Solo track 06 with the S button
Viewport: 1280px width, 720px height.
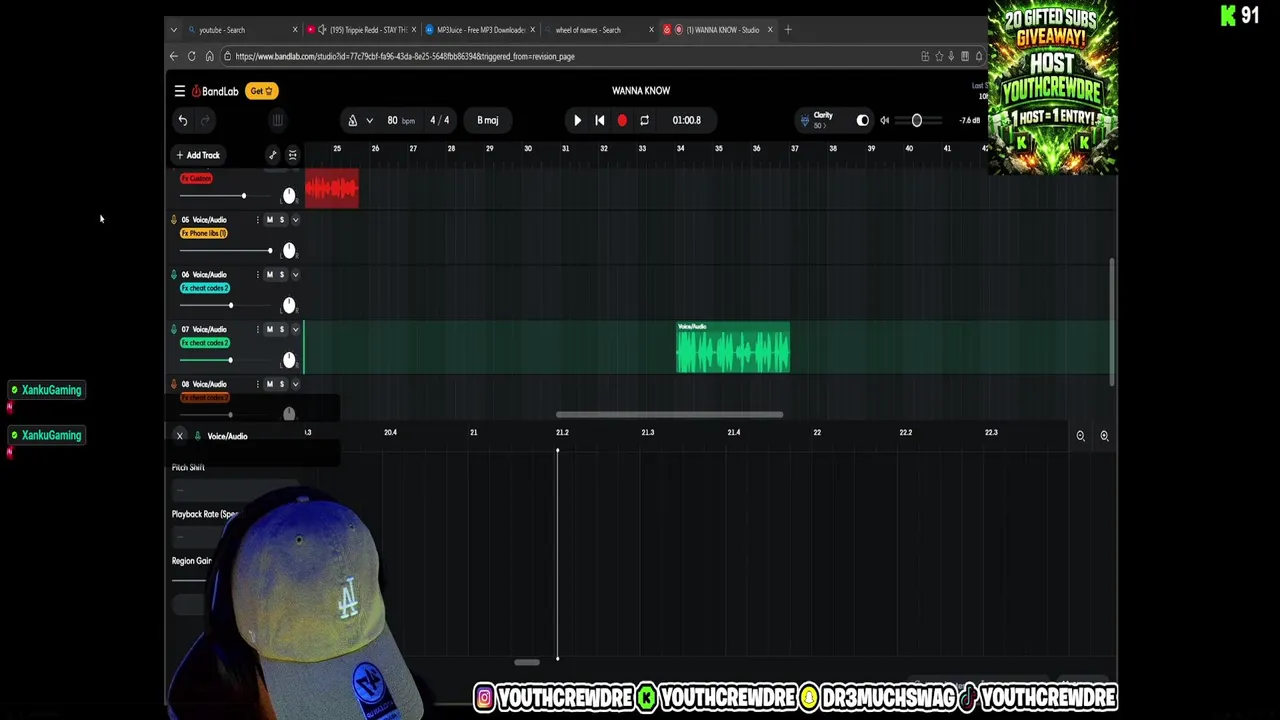pyautogui.click(x=281, y=274)
